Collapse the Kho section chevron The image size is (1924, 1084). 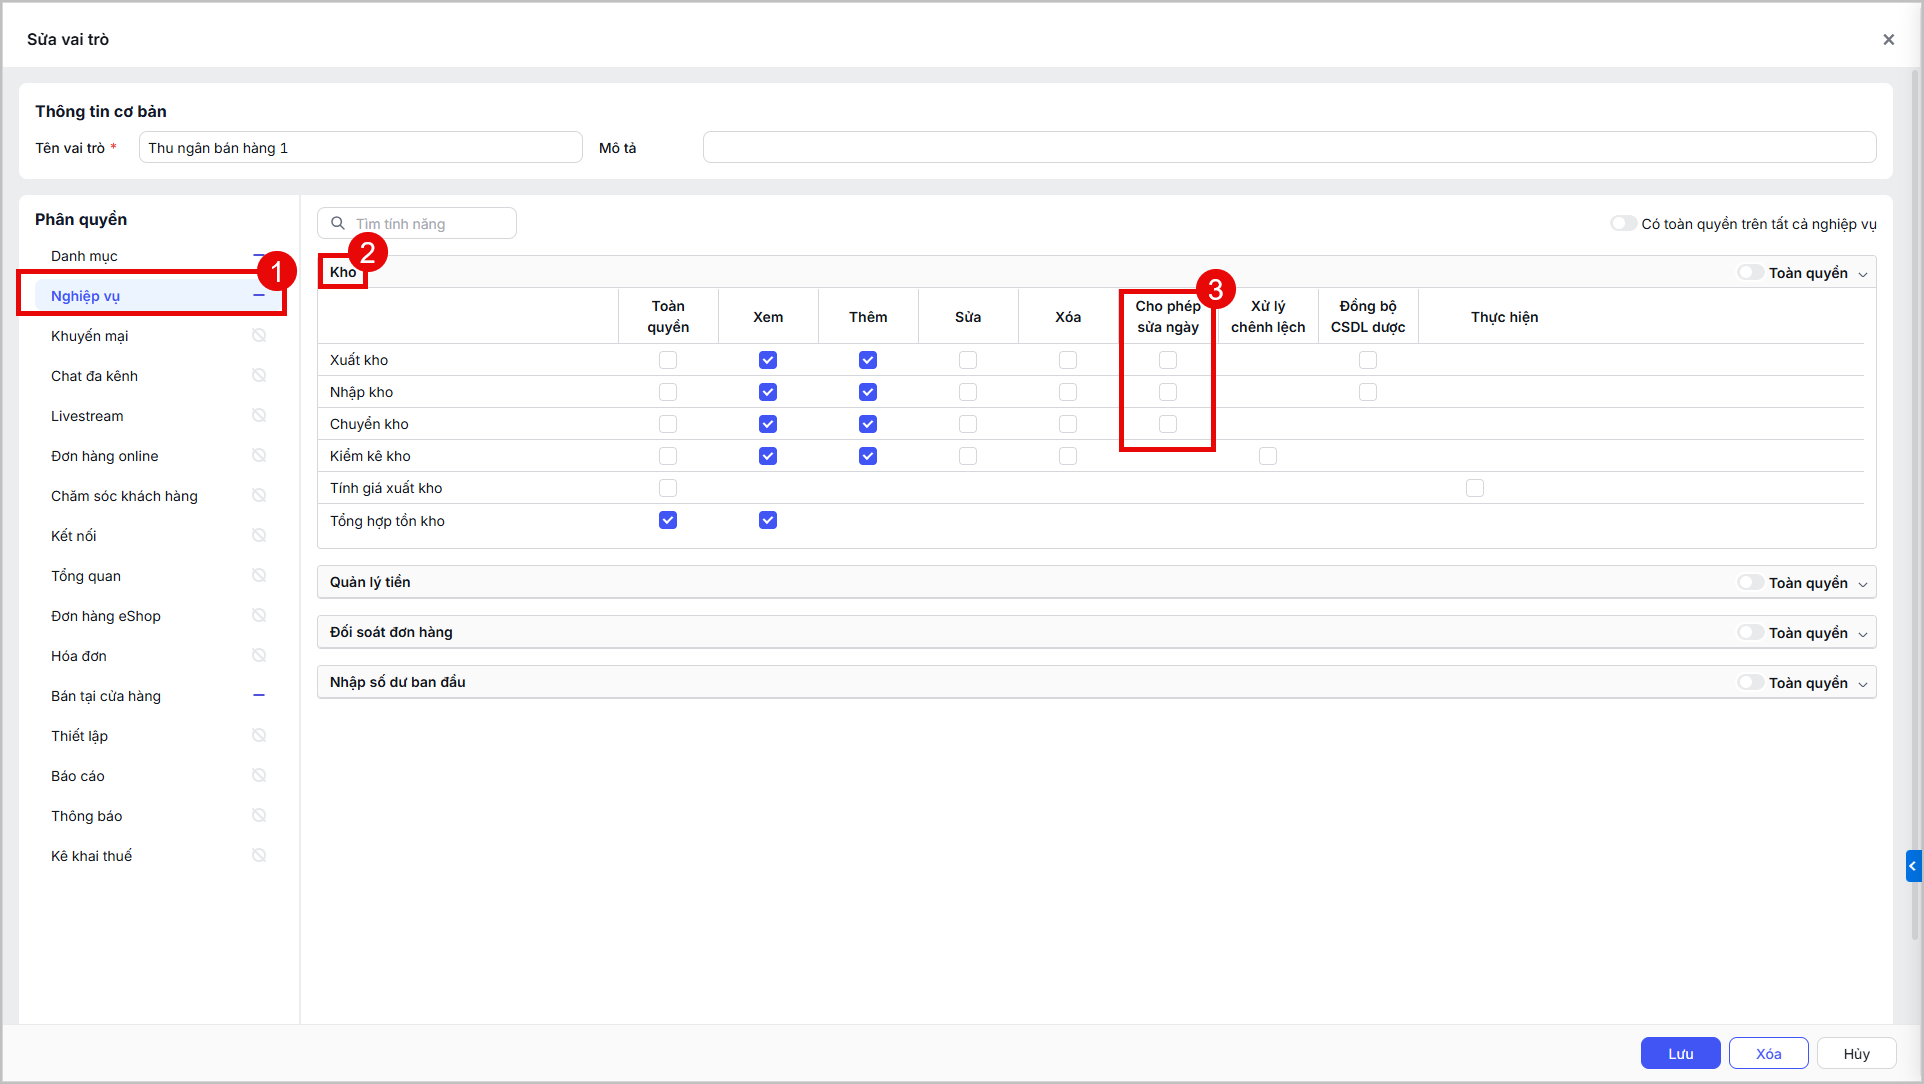(x=1863, y=274)
